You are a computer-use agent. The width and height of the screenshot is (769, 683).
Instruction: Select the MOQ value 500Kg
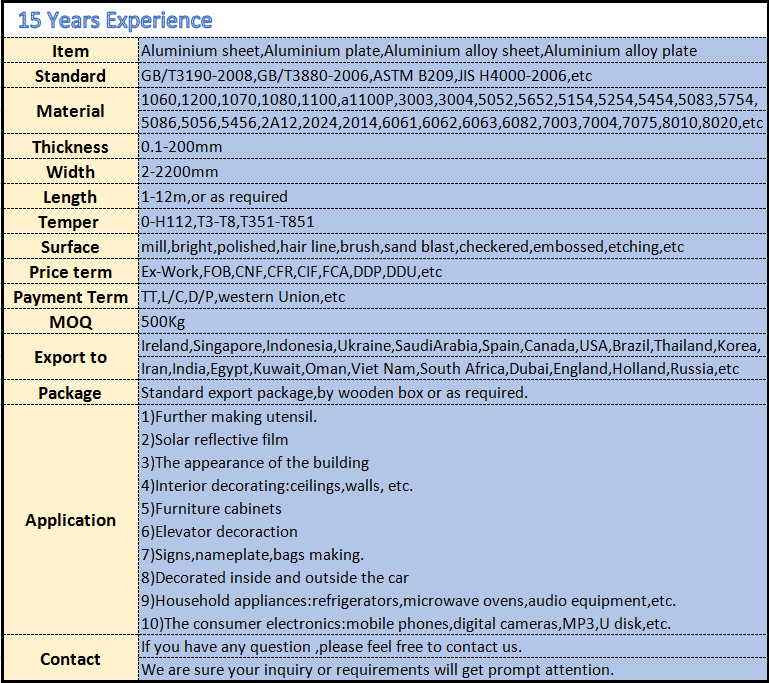(163, 322)
